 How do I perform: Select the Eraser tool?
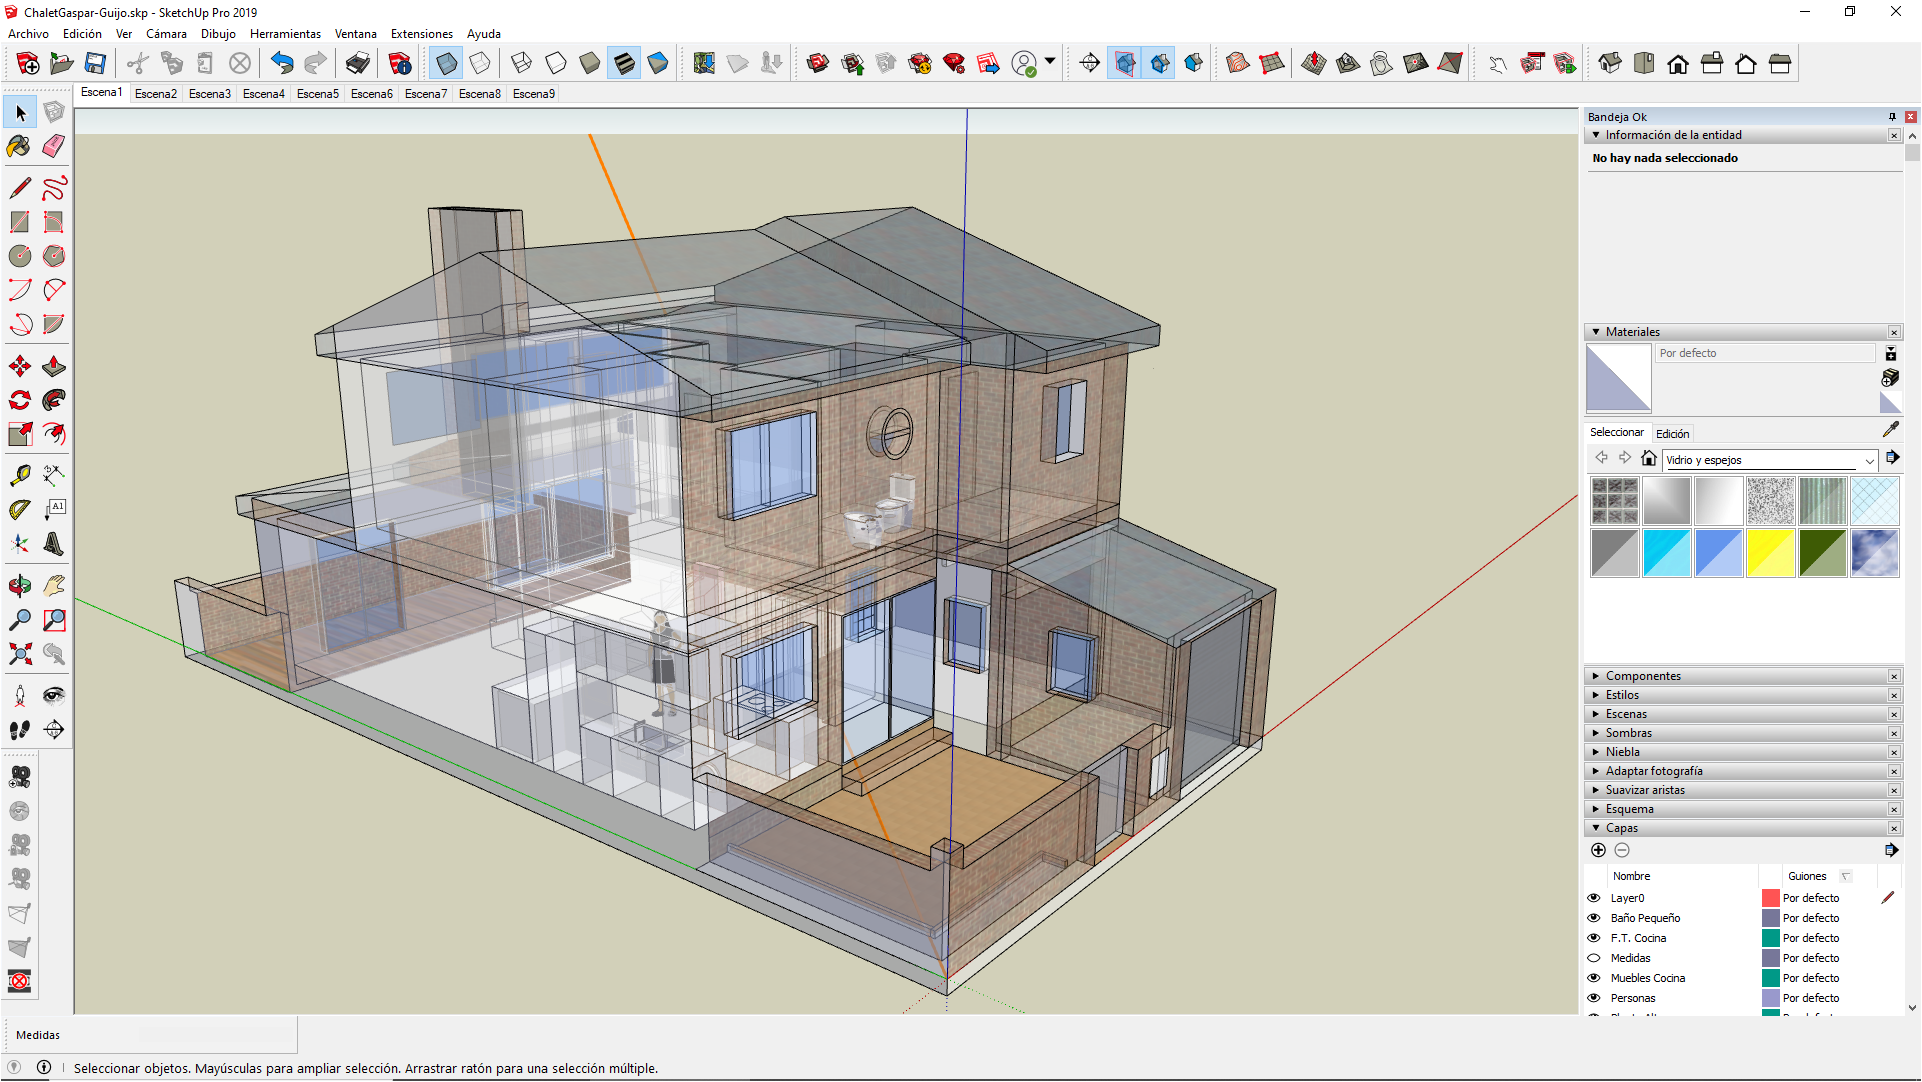click(54, 146)
